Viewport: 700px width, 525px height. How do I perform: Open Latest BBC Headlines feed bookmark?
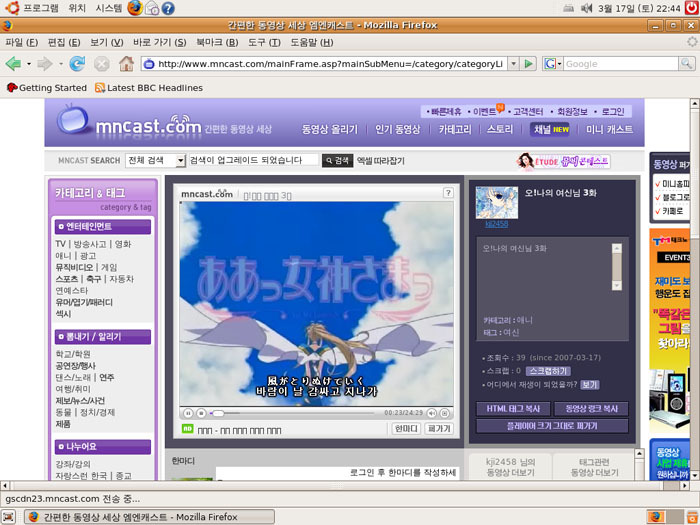(x=149, y=88)
